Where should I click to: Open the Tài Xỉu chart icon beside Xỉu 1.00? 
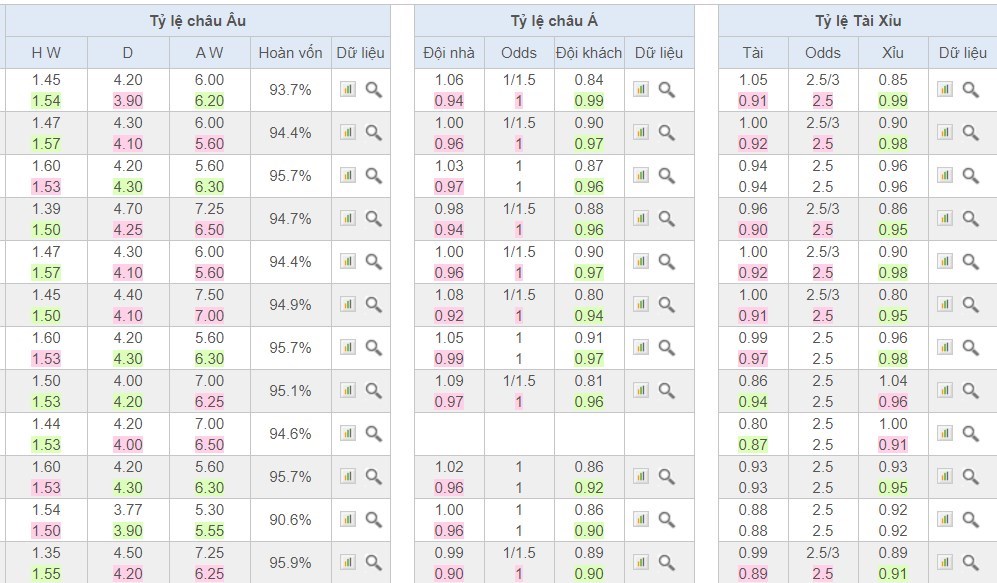click(x=944, y=434)
